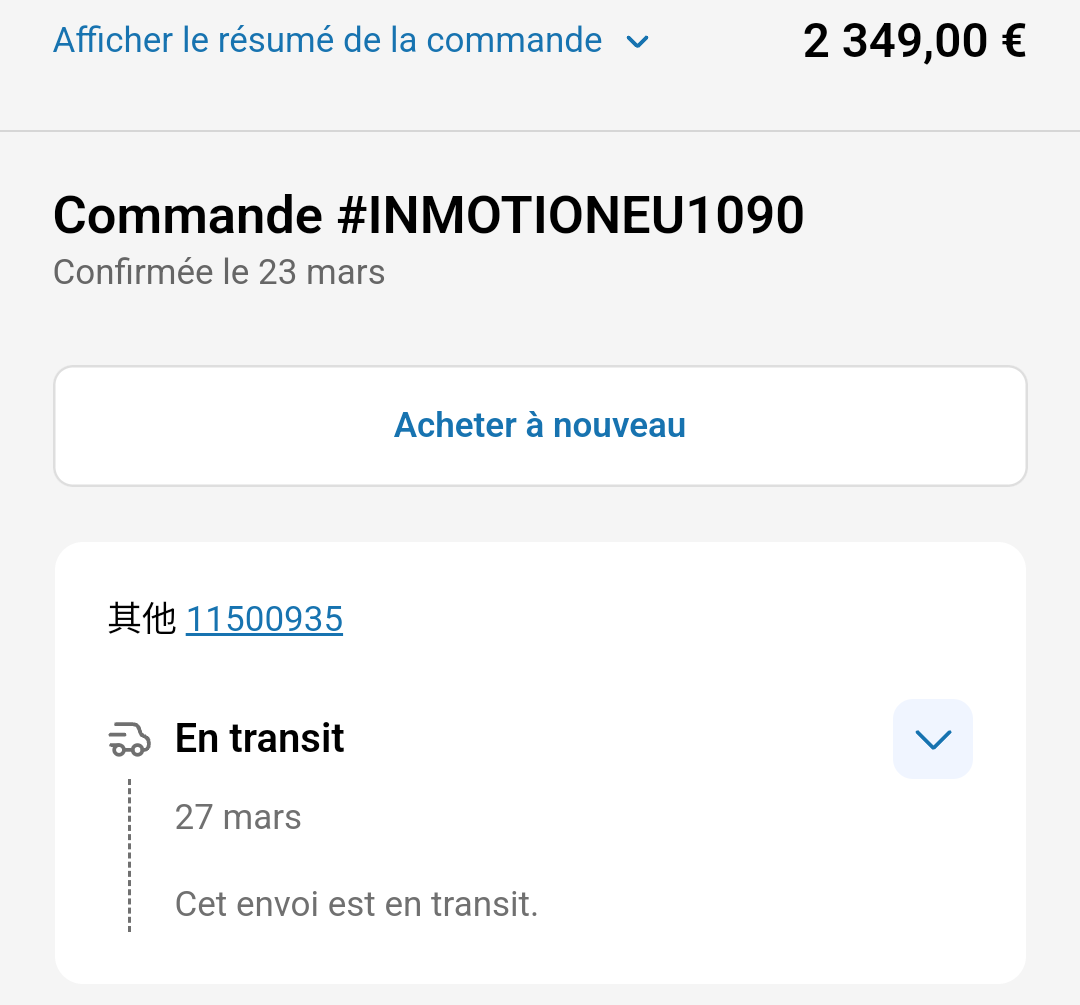Click the Commande #INMOTIONEU1090 heading
Viewport: 1080px width, 1005px height.
point(428,215)
